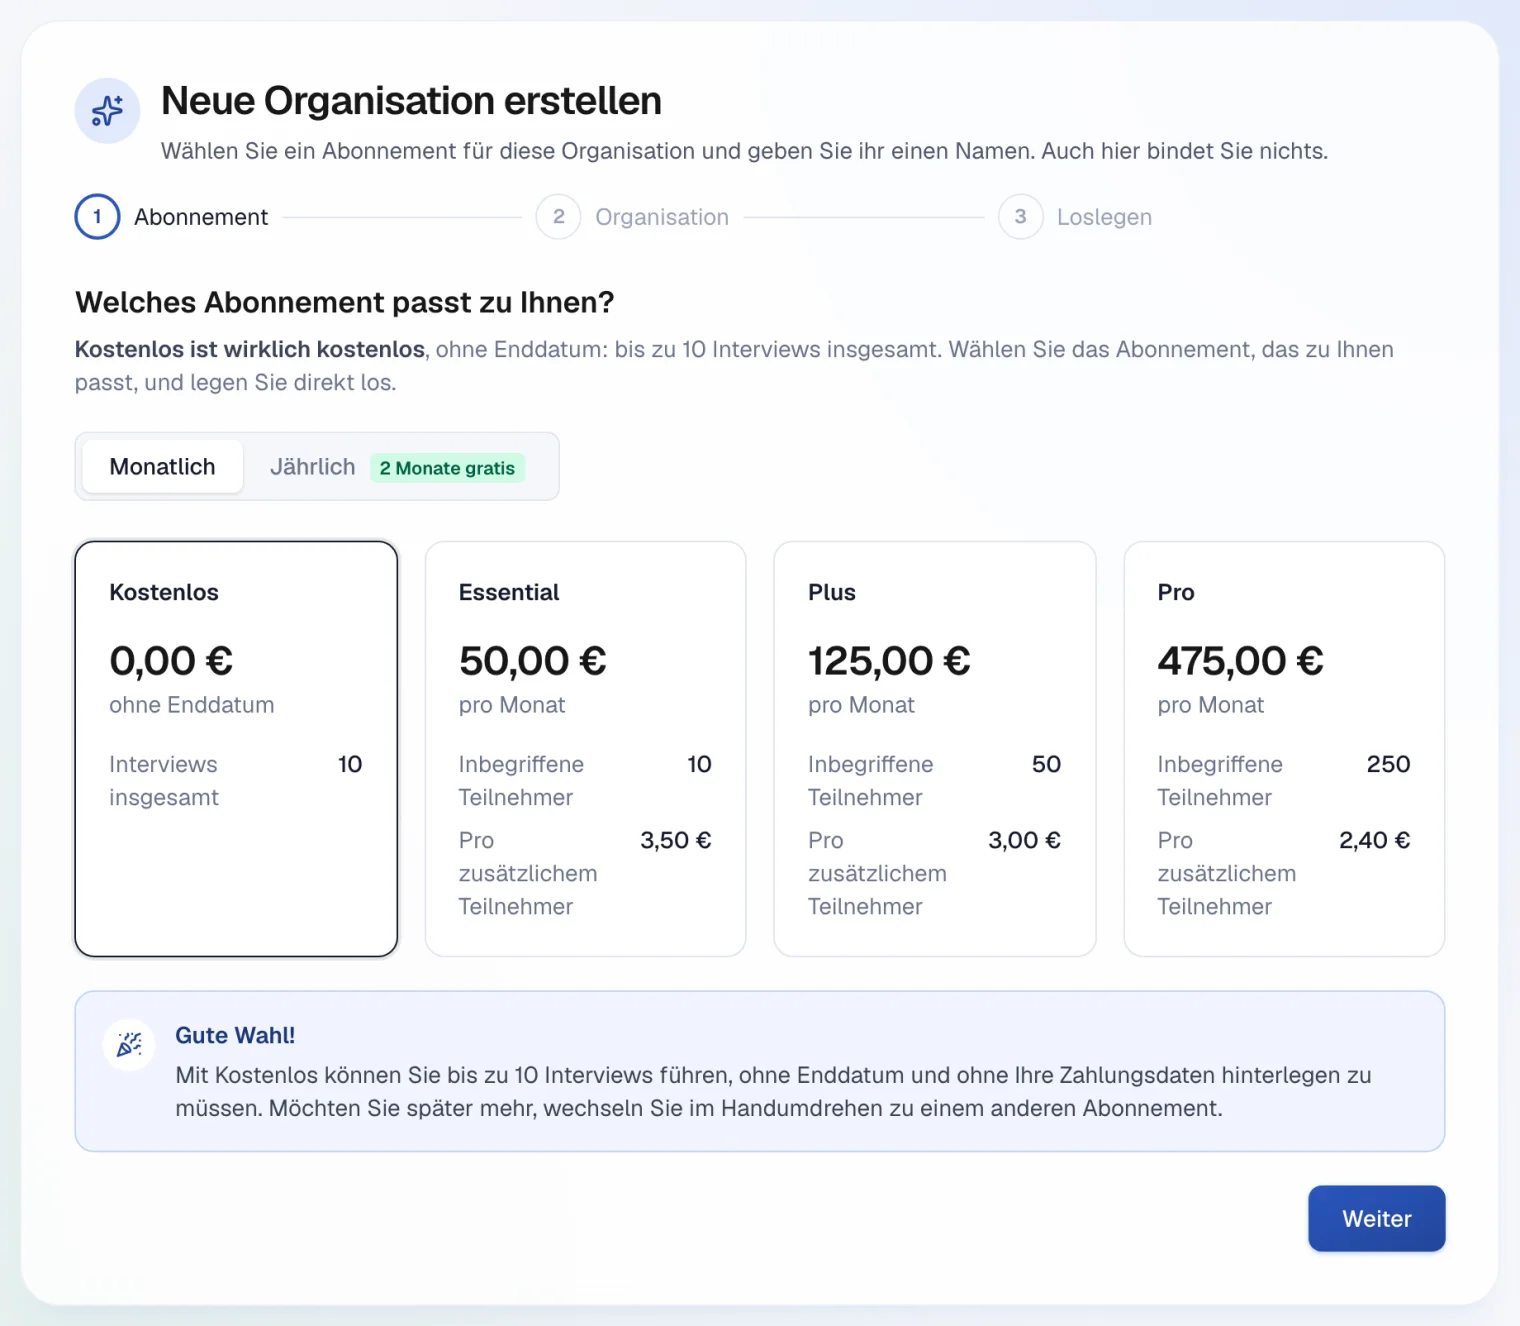This screenshot has height=1326, width=1520.
Task: Click the 3,00 € additional participant price
Action: pos(1024,840)
